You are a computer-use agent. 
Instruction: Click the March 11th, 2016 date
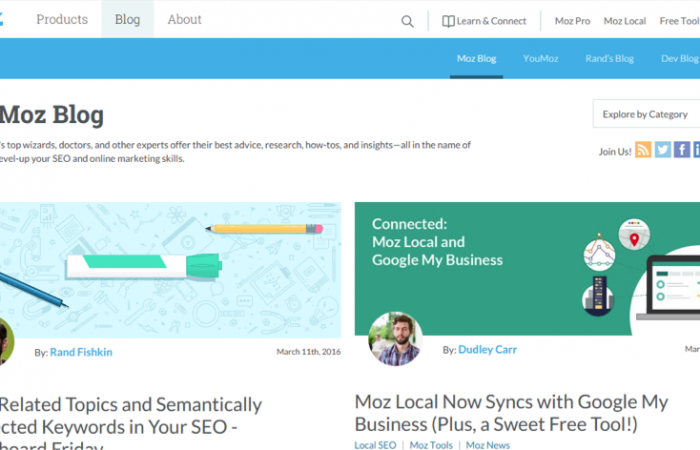[x=308, y=352]
